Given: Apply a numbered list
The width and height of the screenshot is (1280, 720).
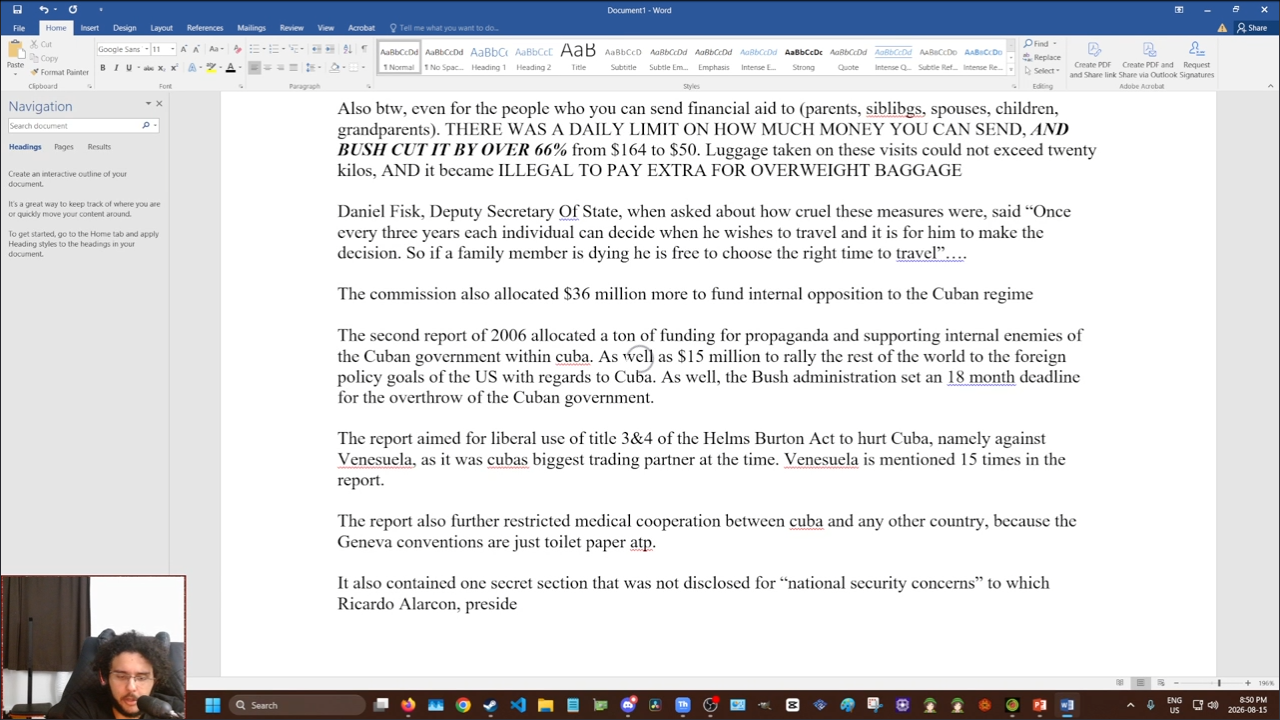Looking at the screenshot, I should pyautogui.click(x=274, y=49).
